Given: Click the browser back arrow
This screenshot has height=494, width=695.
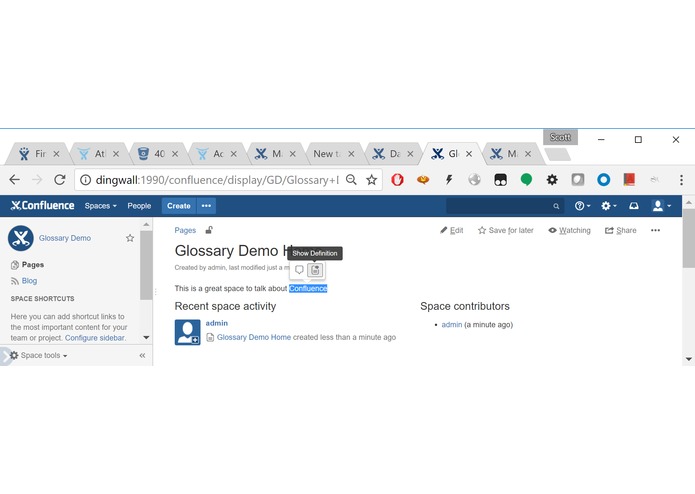Looking at the screenshot, I should (x=15, y=179).
